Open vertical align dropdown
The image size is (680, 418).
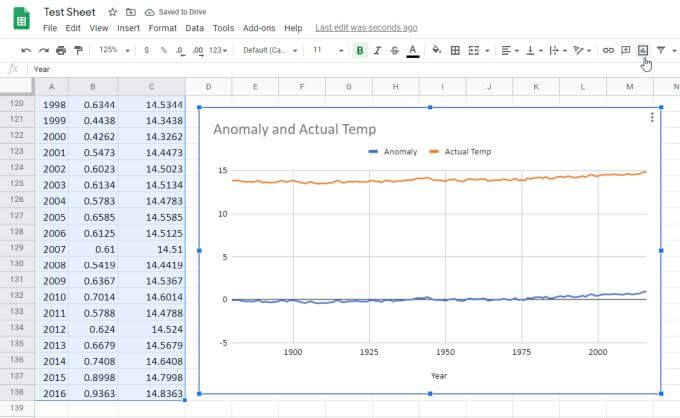(x=534, y=50)
